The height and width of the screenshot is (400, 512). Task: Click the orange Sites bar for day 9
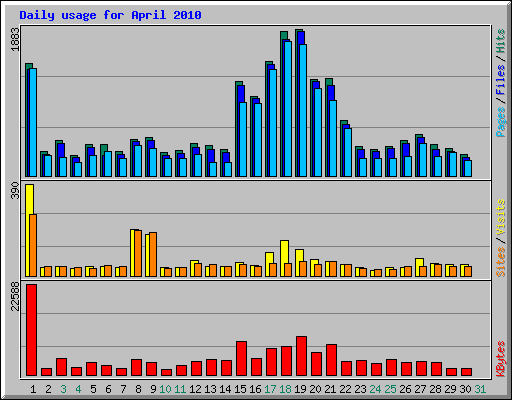pyautogui.click(x=153, y=254)
